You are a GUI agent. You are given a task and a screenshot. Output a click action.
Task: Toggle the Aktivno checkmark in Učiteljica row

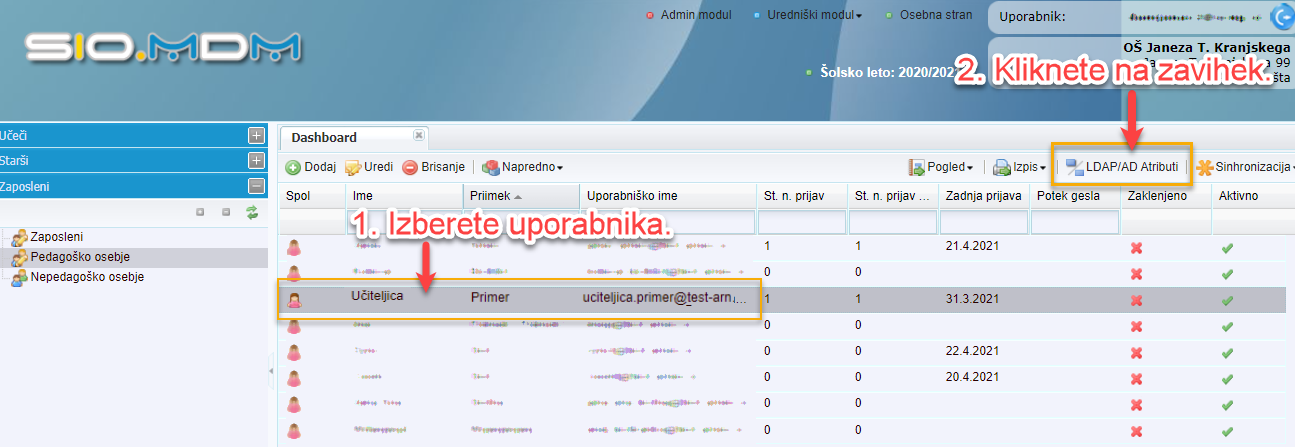(x=1227, y=298)
